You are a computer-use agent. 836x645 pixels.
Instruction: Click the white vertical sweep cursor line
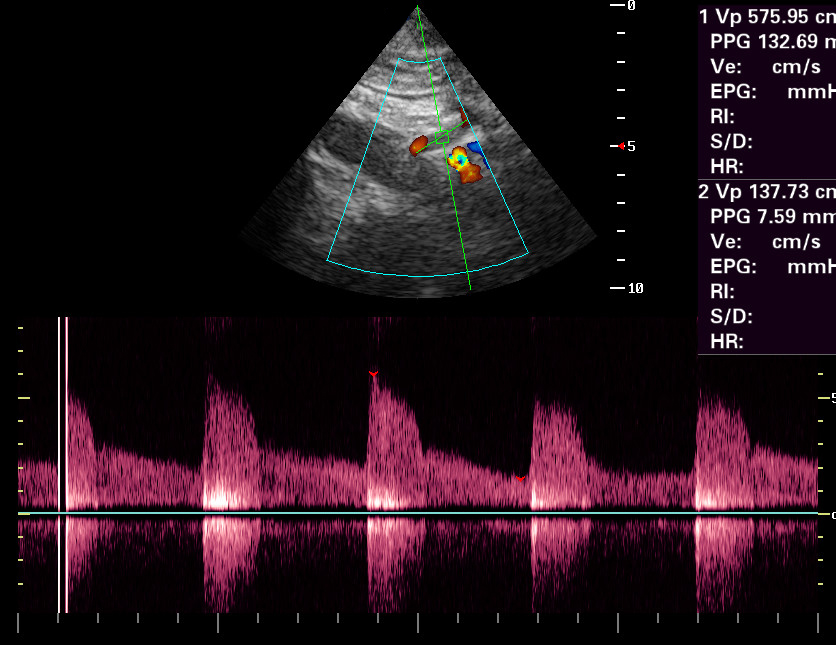[x=63, y=465]
